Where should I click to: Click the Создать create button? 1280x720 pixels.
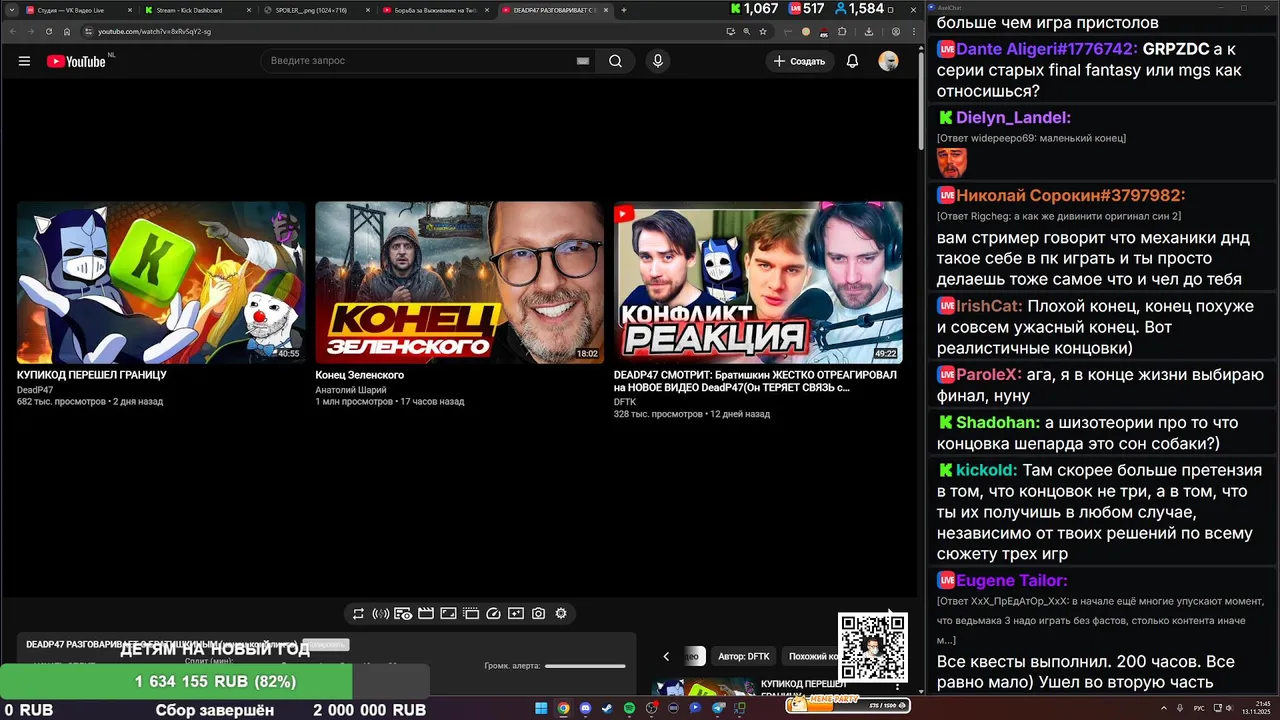pyautogui.click(x=799, y=61)
